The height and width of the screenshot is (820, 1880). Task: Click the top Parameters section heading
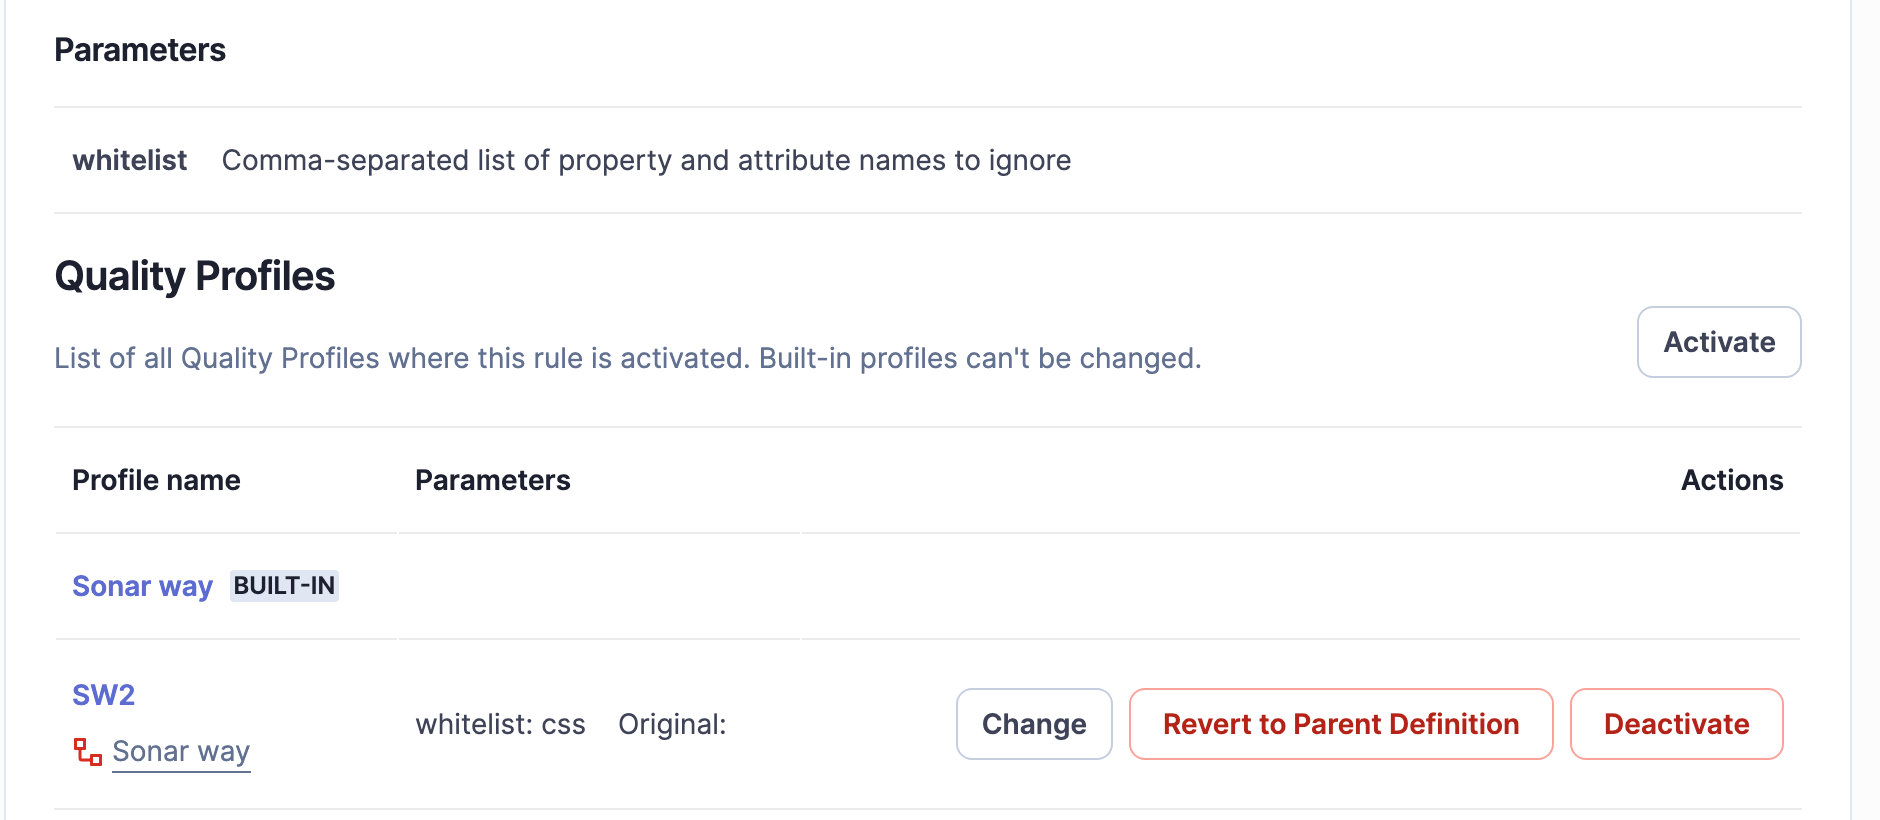[140, 50]
